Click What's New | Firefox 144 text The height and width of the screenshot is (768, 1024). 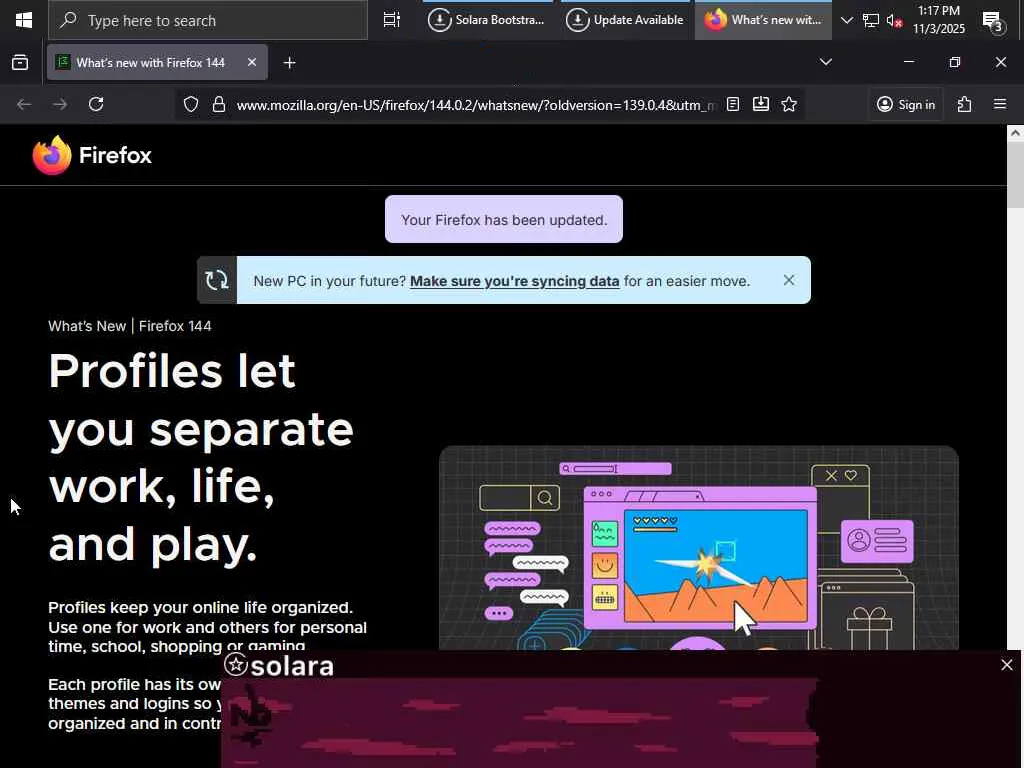point(130,326)
